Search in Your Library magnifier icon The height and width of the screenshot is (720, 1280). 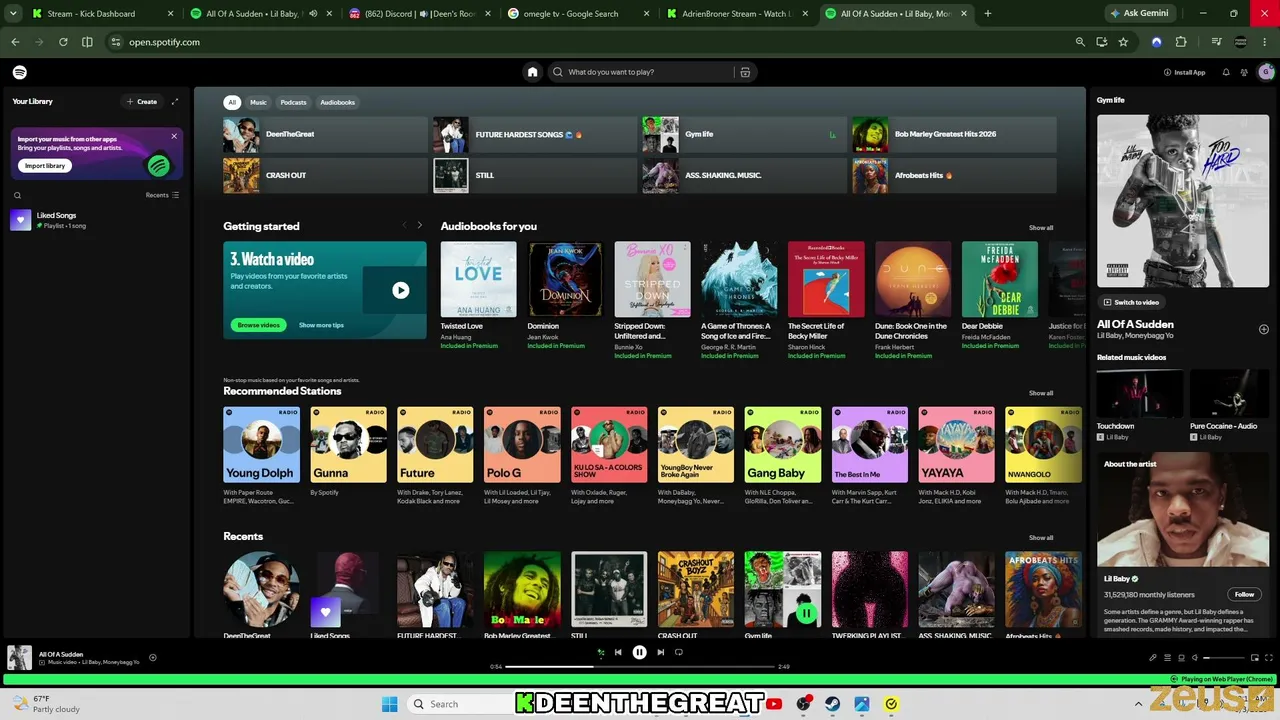tap(17, 196)
